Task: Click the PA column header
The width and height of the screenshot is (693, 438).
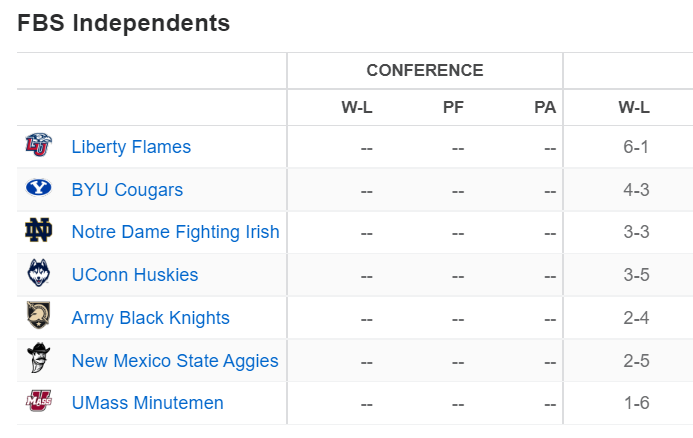Action: (545, 108)
